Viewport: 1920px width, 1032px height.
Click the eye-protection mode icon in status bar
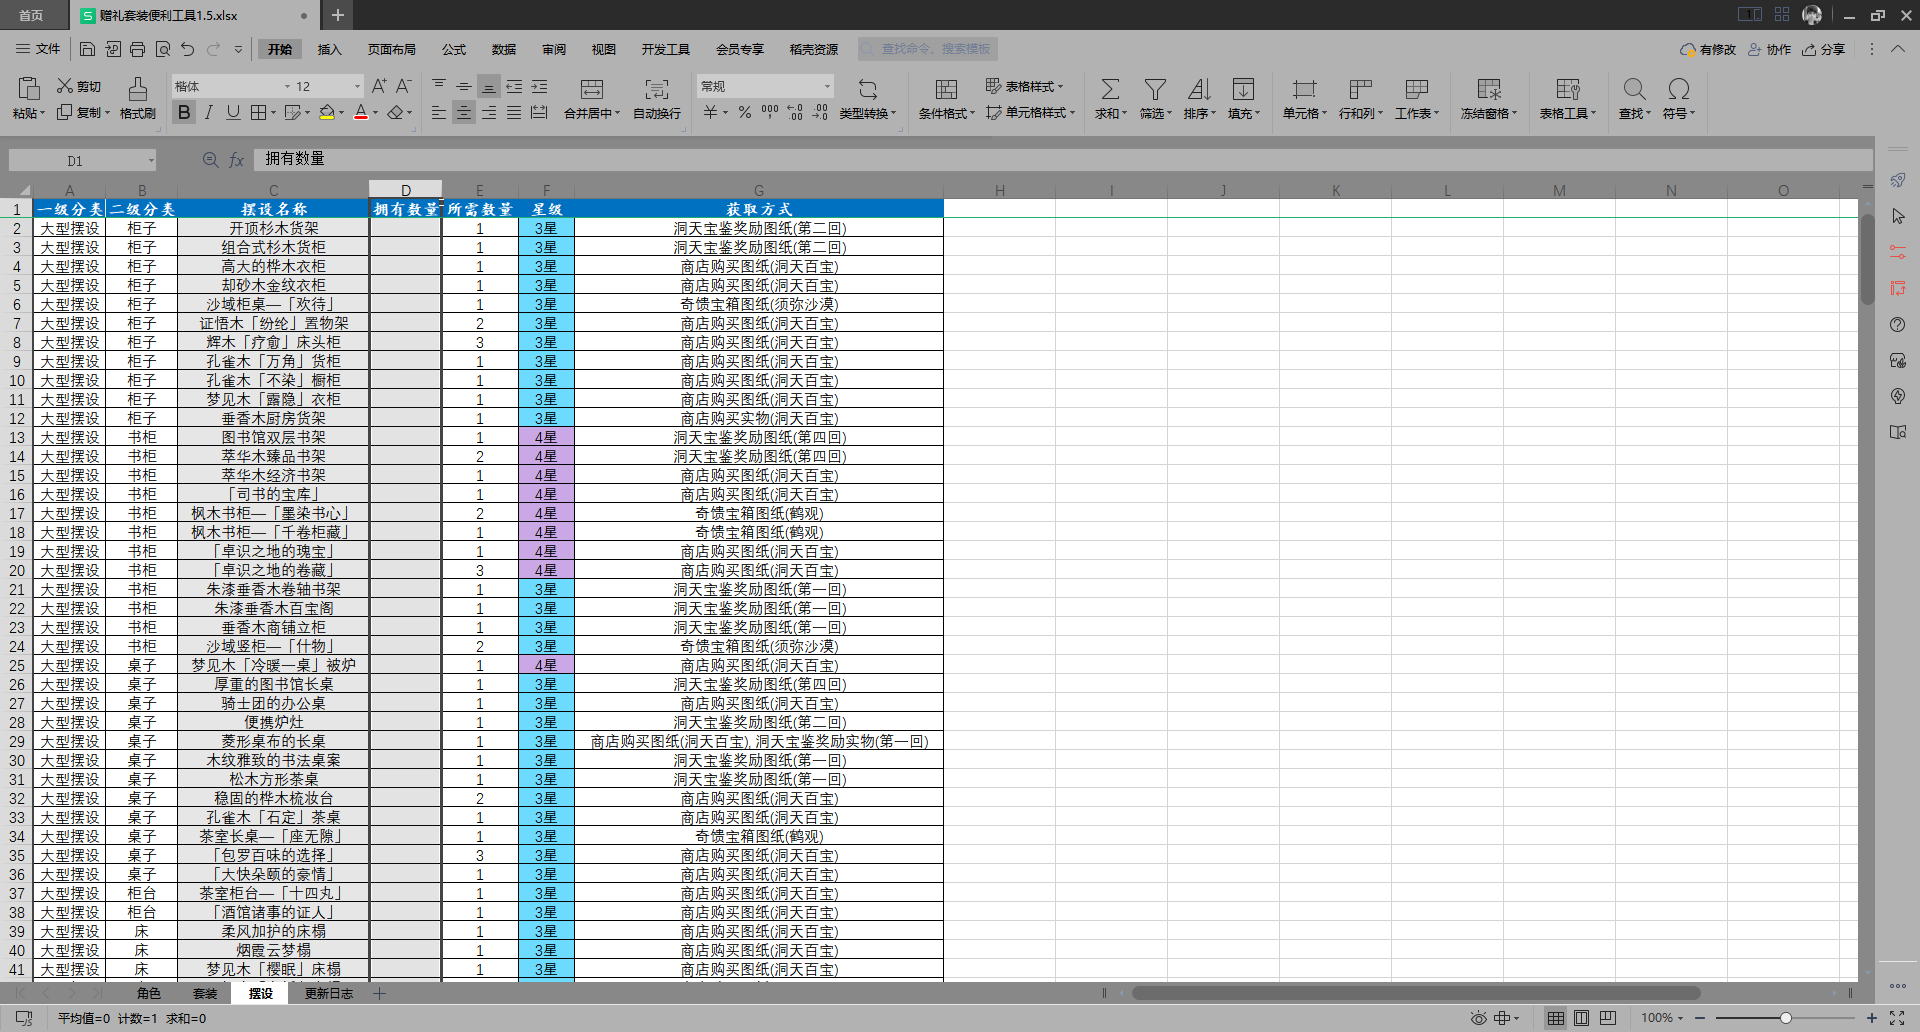[x=1478, y=1018]
